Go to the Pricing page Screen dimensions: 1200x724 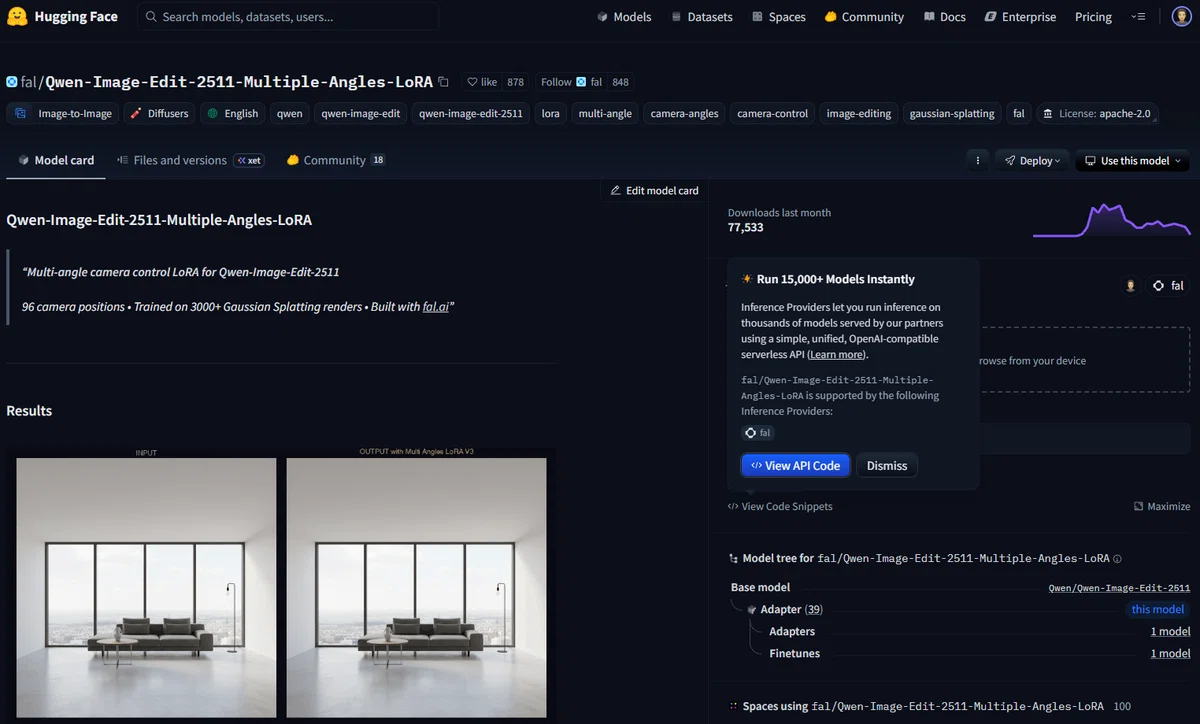pos(1093,17)
